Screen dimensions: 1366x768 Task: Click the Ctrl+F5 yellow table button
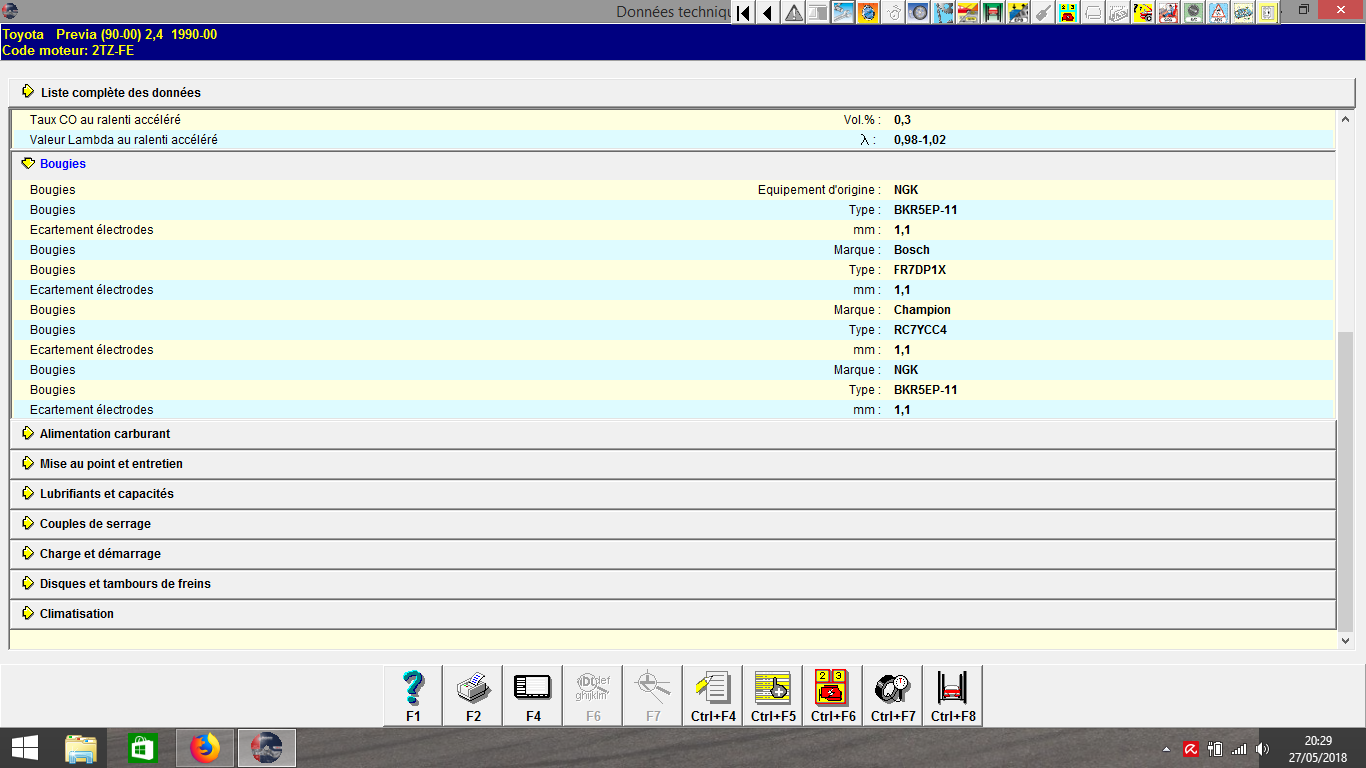click(x=773, y=695)
